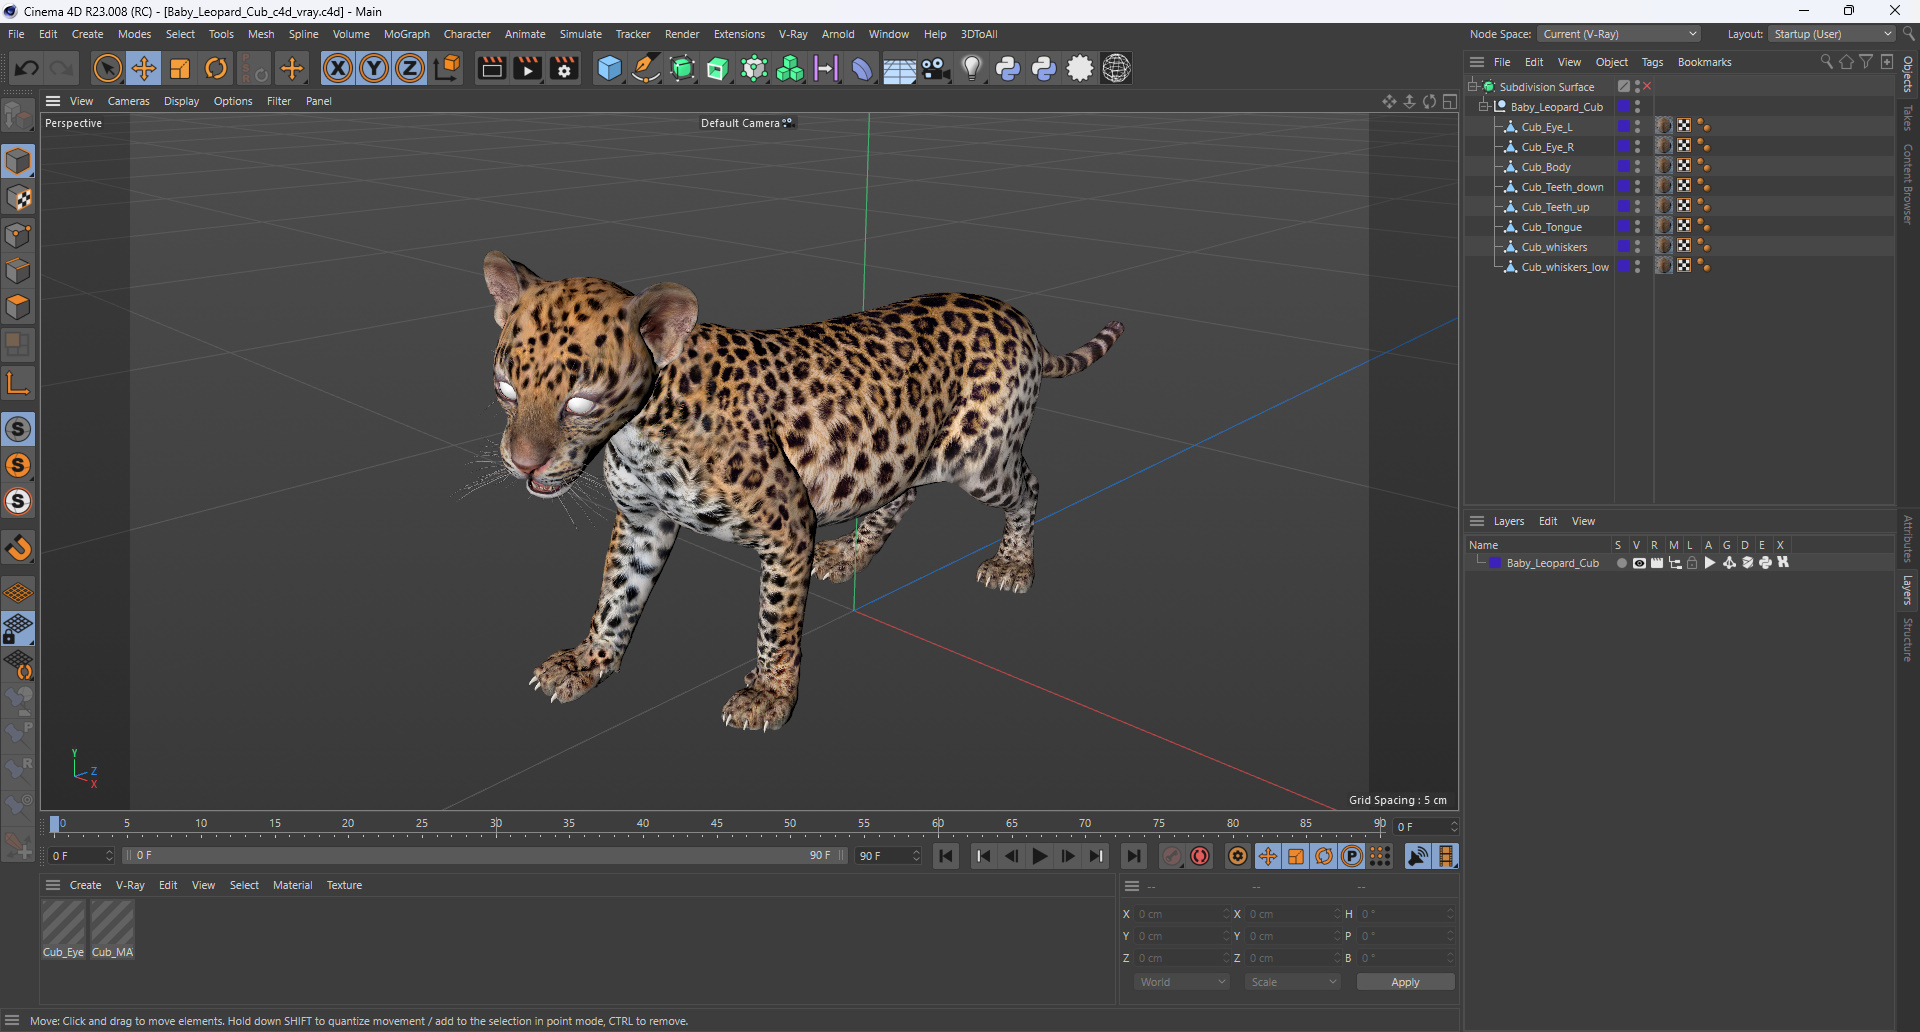Open the Simulate menu
Image resolution: width=1920 pixels, height=1032 pixels.
580,34
